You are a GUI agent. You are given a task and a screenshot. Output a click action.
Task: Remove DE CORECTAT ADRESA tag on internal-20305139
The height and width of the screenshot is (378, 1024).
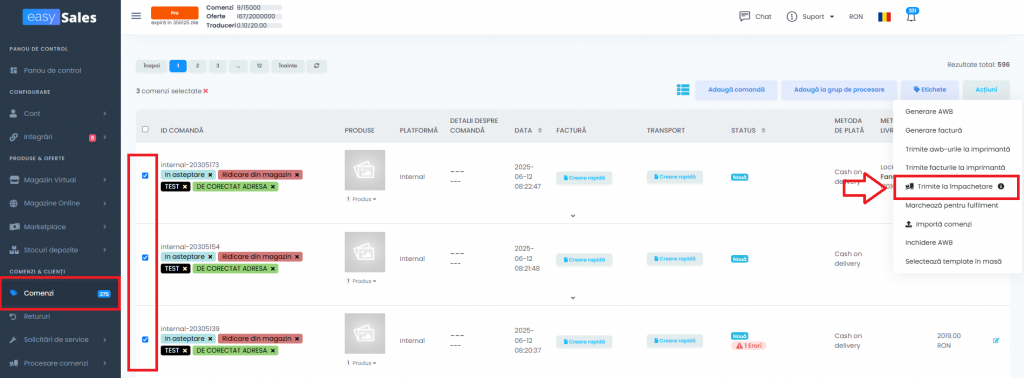click(273, 351)
